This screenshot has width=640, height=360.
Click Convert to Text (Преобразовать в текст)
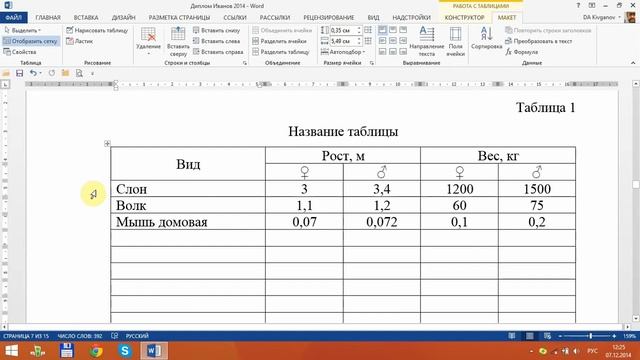(x=539, y=41)
